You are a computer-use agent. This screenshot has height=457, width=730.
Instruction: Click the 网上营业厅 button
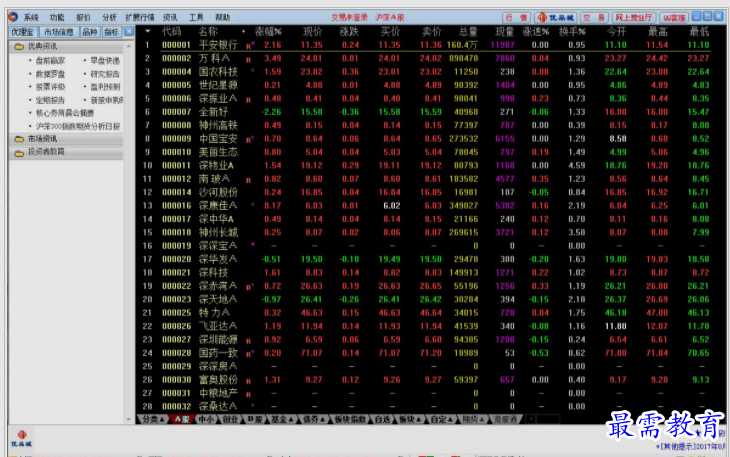(633, 17)
